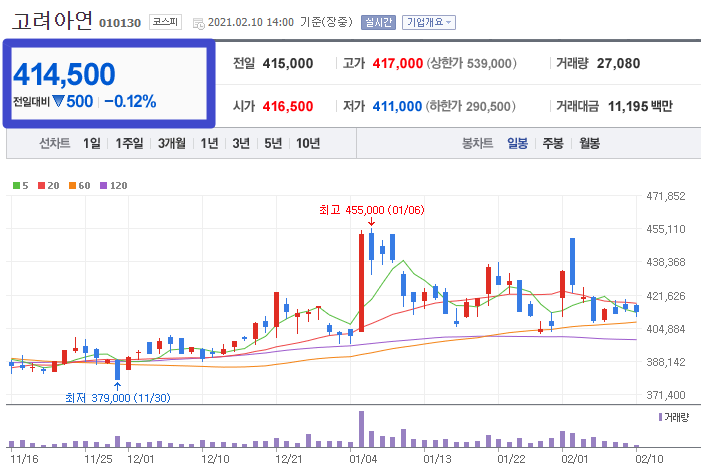
Task: Click the 선차트 label
Action: click(x=55, y=143)
